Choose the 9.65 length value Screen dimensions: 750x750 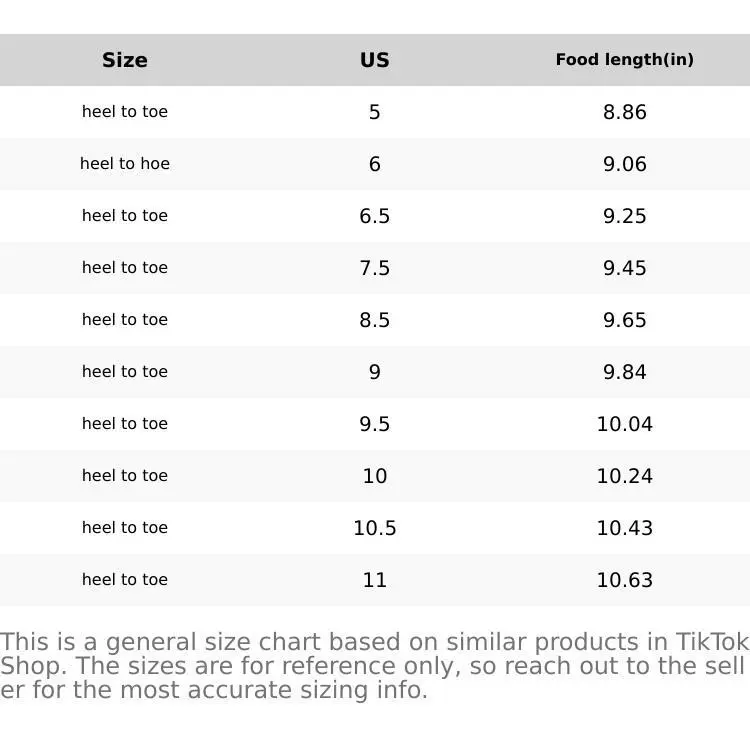coord(624,320)
